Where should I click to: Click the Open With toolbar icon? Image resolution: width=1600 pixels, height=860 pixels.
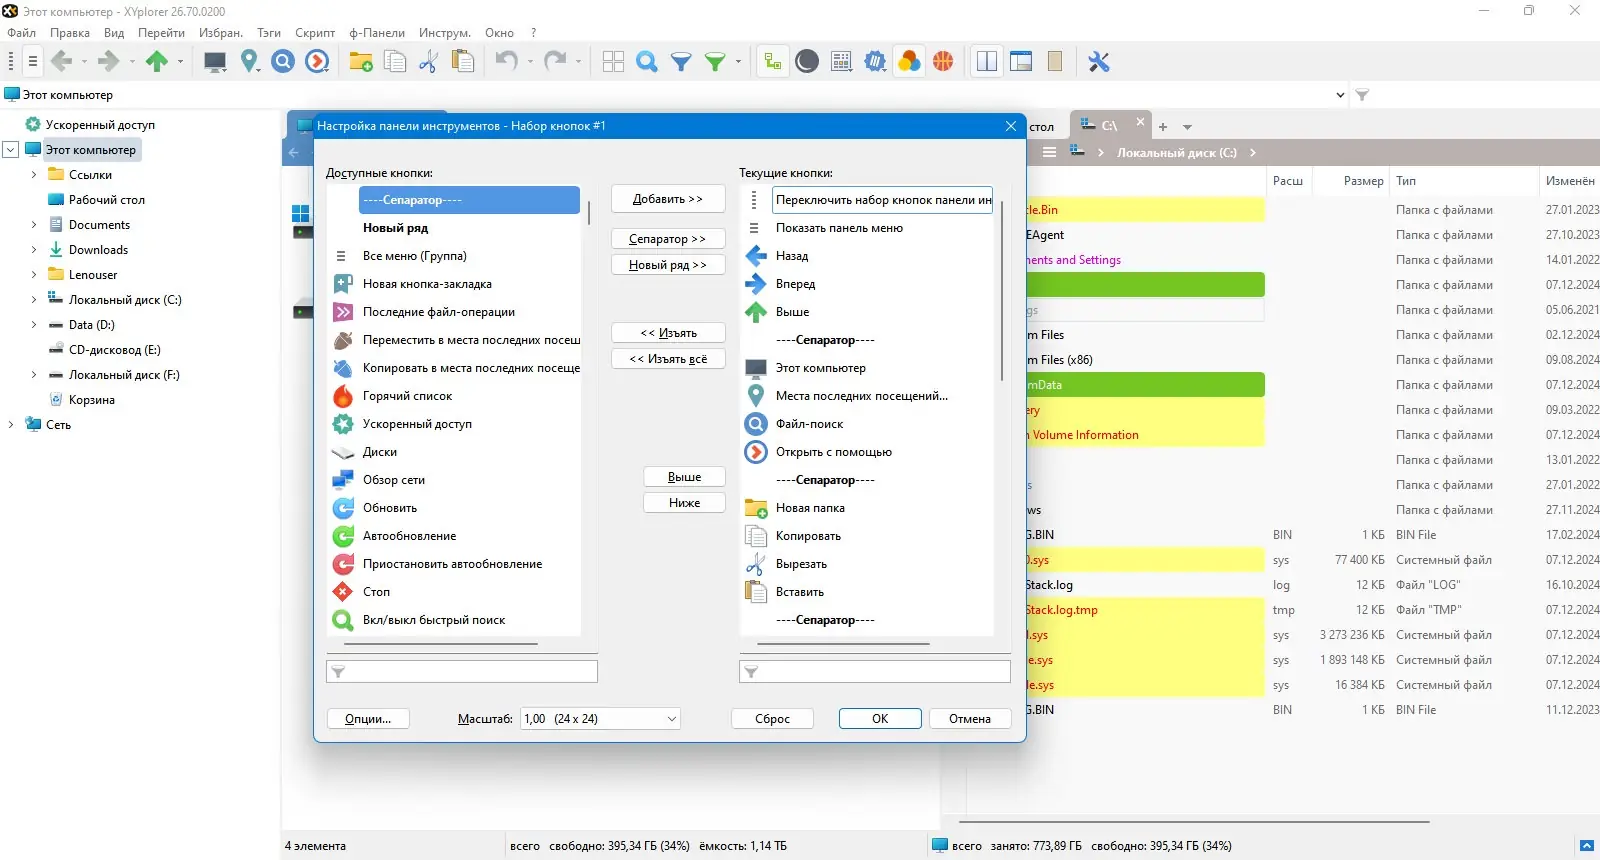(x=318, y=62)
